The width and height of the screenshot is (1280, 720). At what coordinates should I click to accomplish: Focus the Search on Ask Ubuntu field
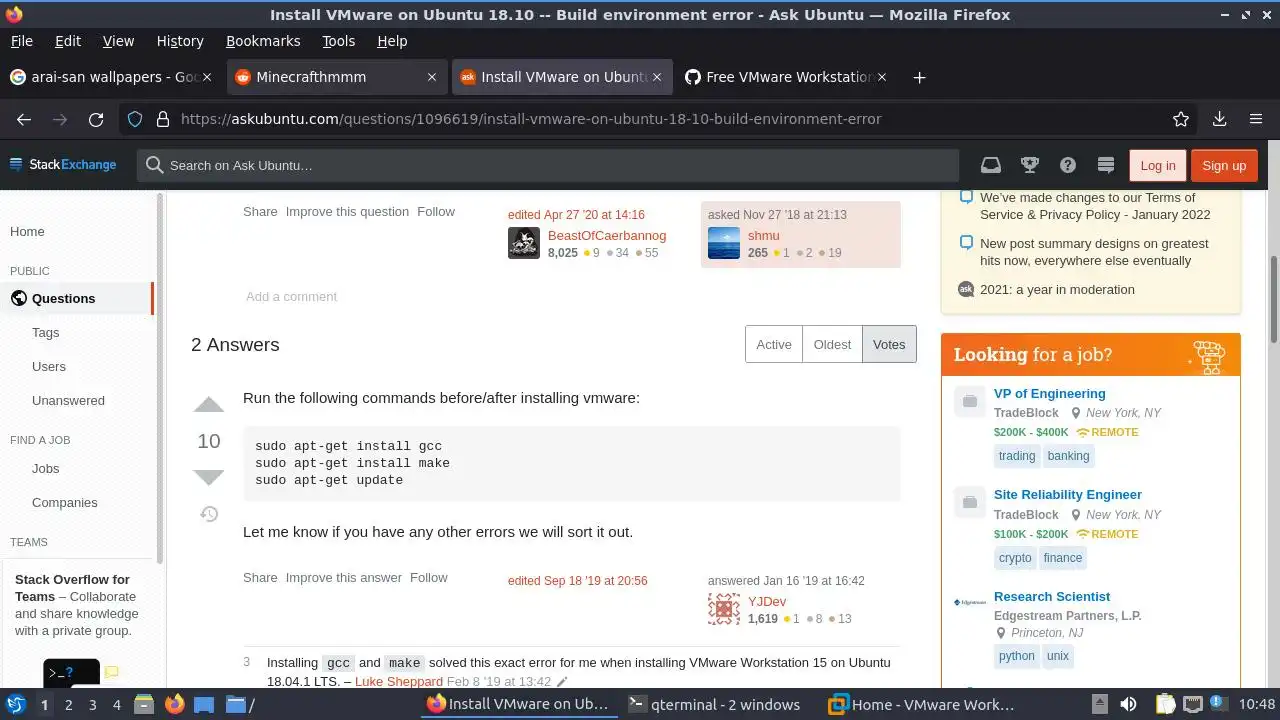click(x=548, y=165)
